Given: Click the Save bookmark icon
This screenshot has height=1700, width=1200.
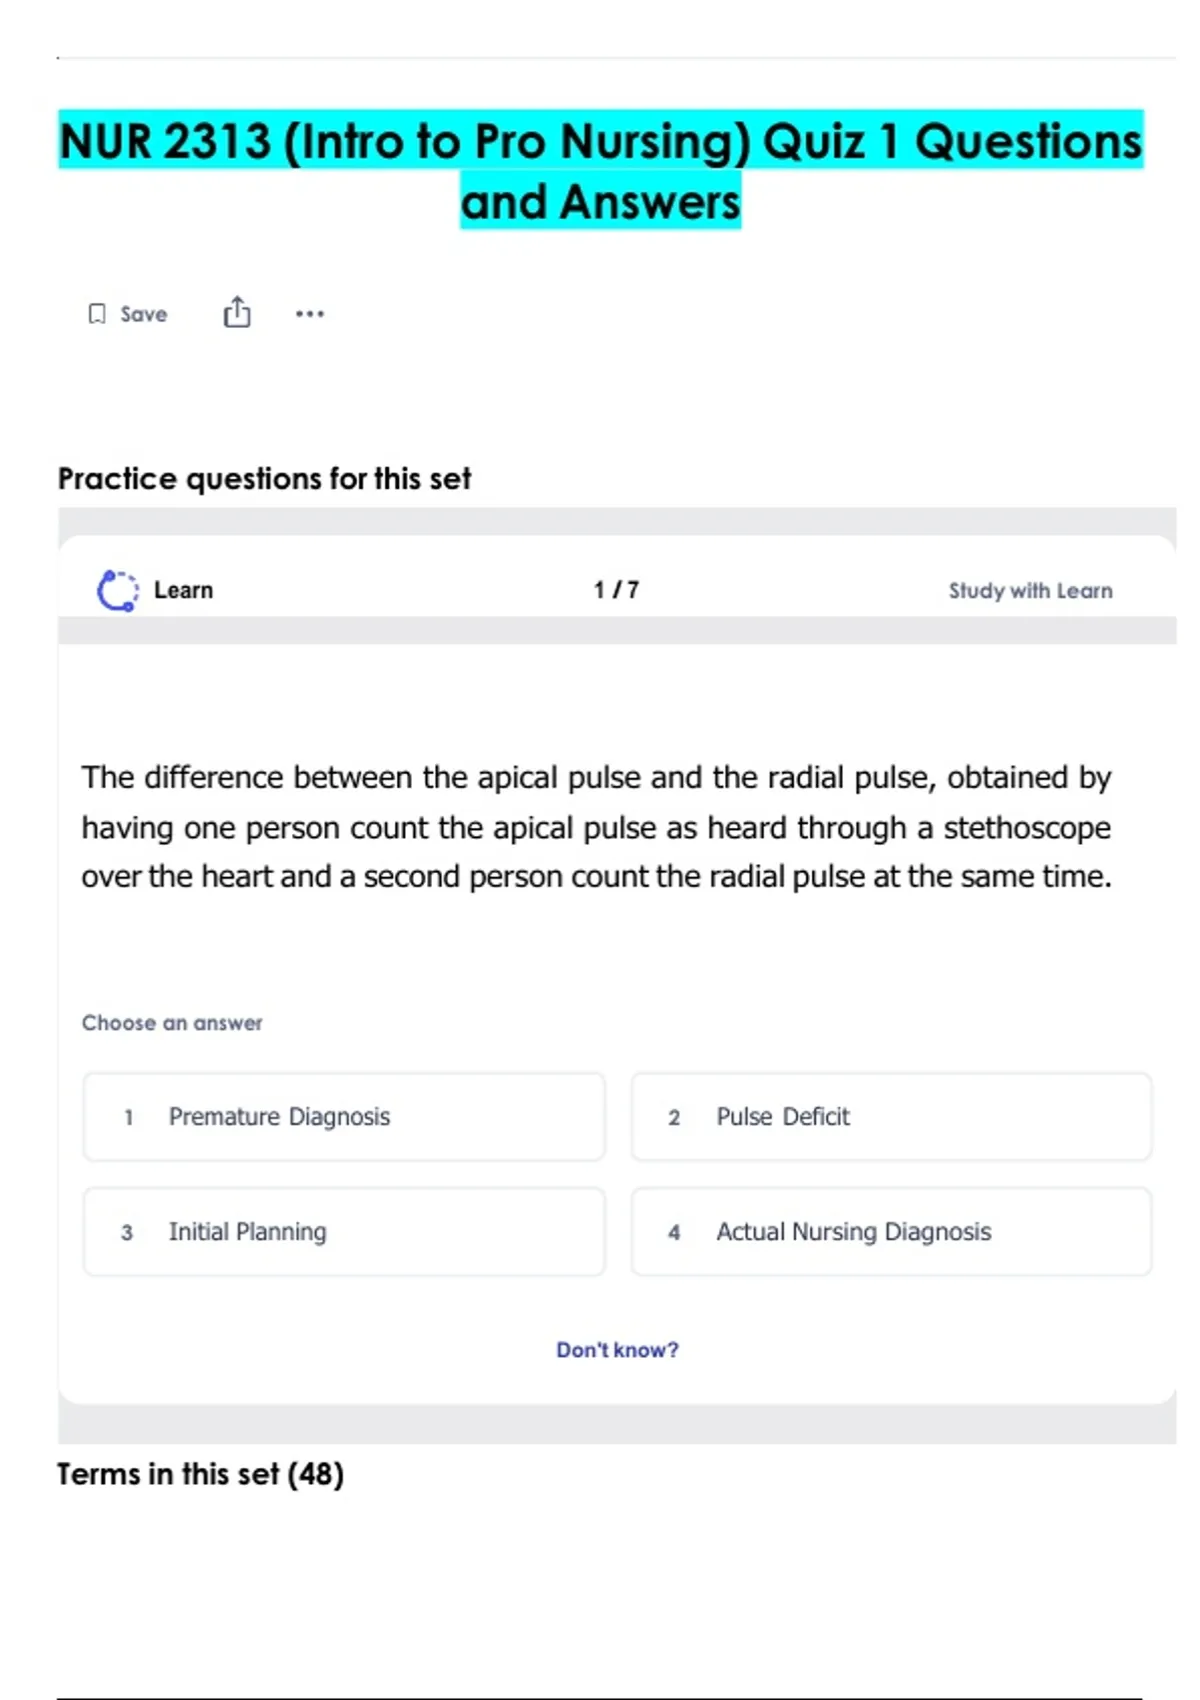Looking at the screenshot, I should (x=97, y=314).
